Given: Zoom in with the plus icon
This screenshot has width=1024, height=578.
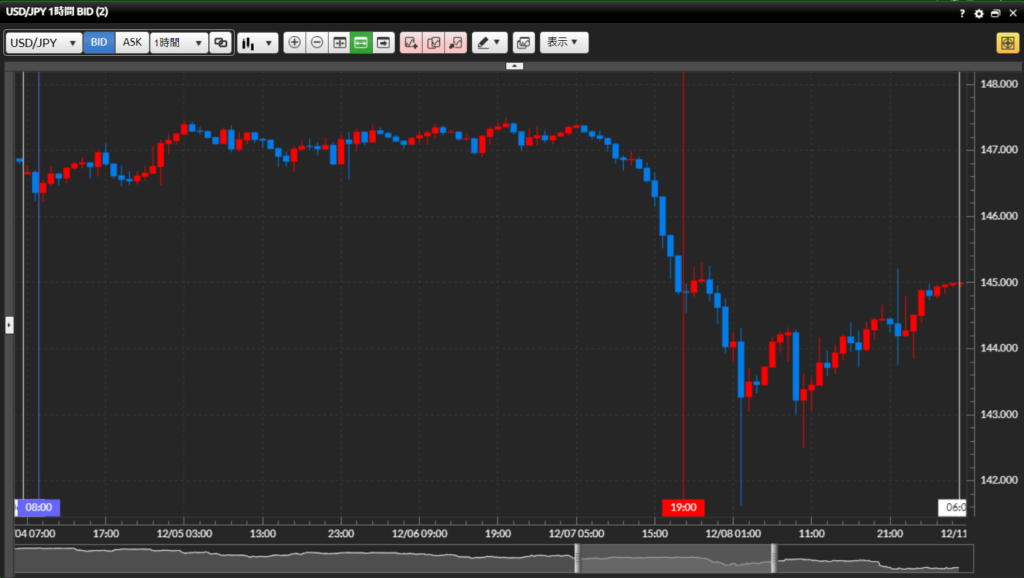Looking at the screenshot, I should pyautogui.click(x=294, y=43).
